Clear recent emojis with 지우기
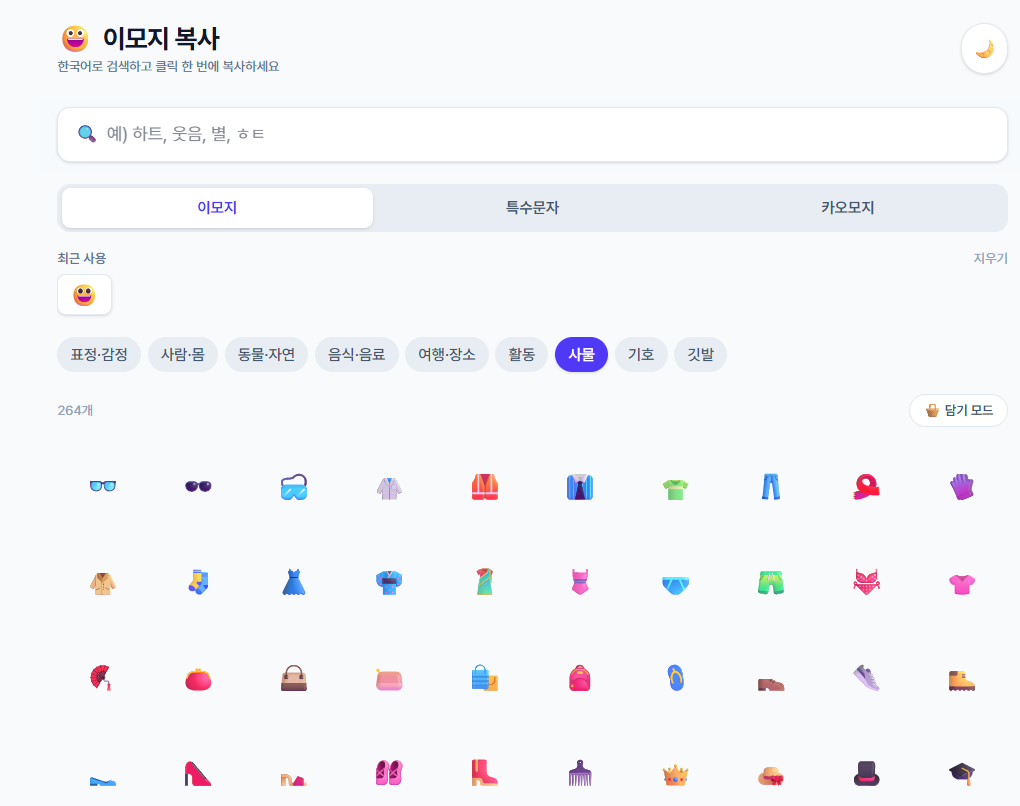The width and height of the screenshot is (1020, 806). click(x=990, y=258)
